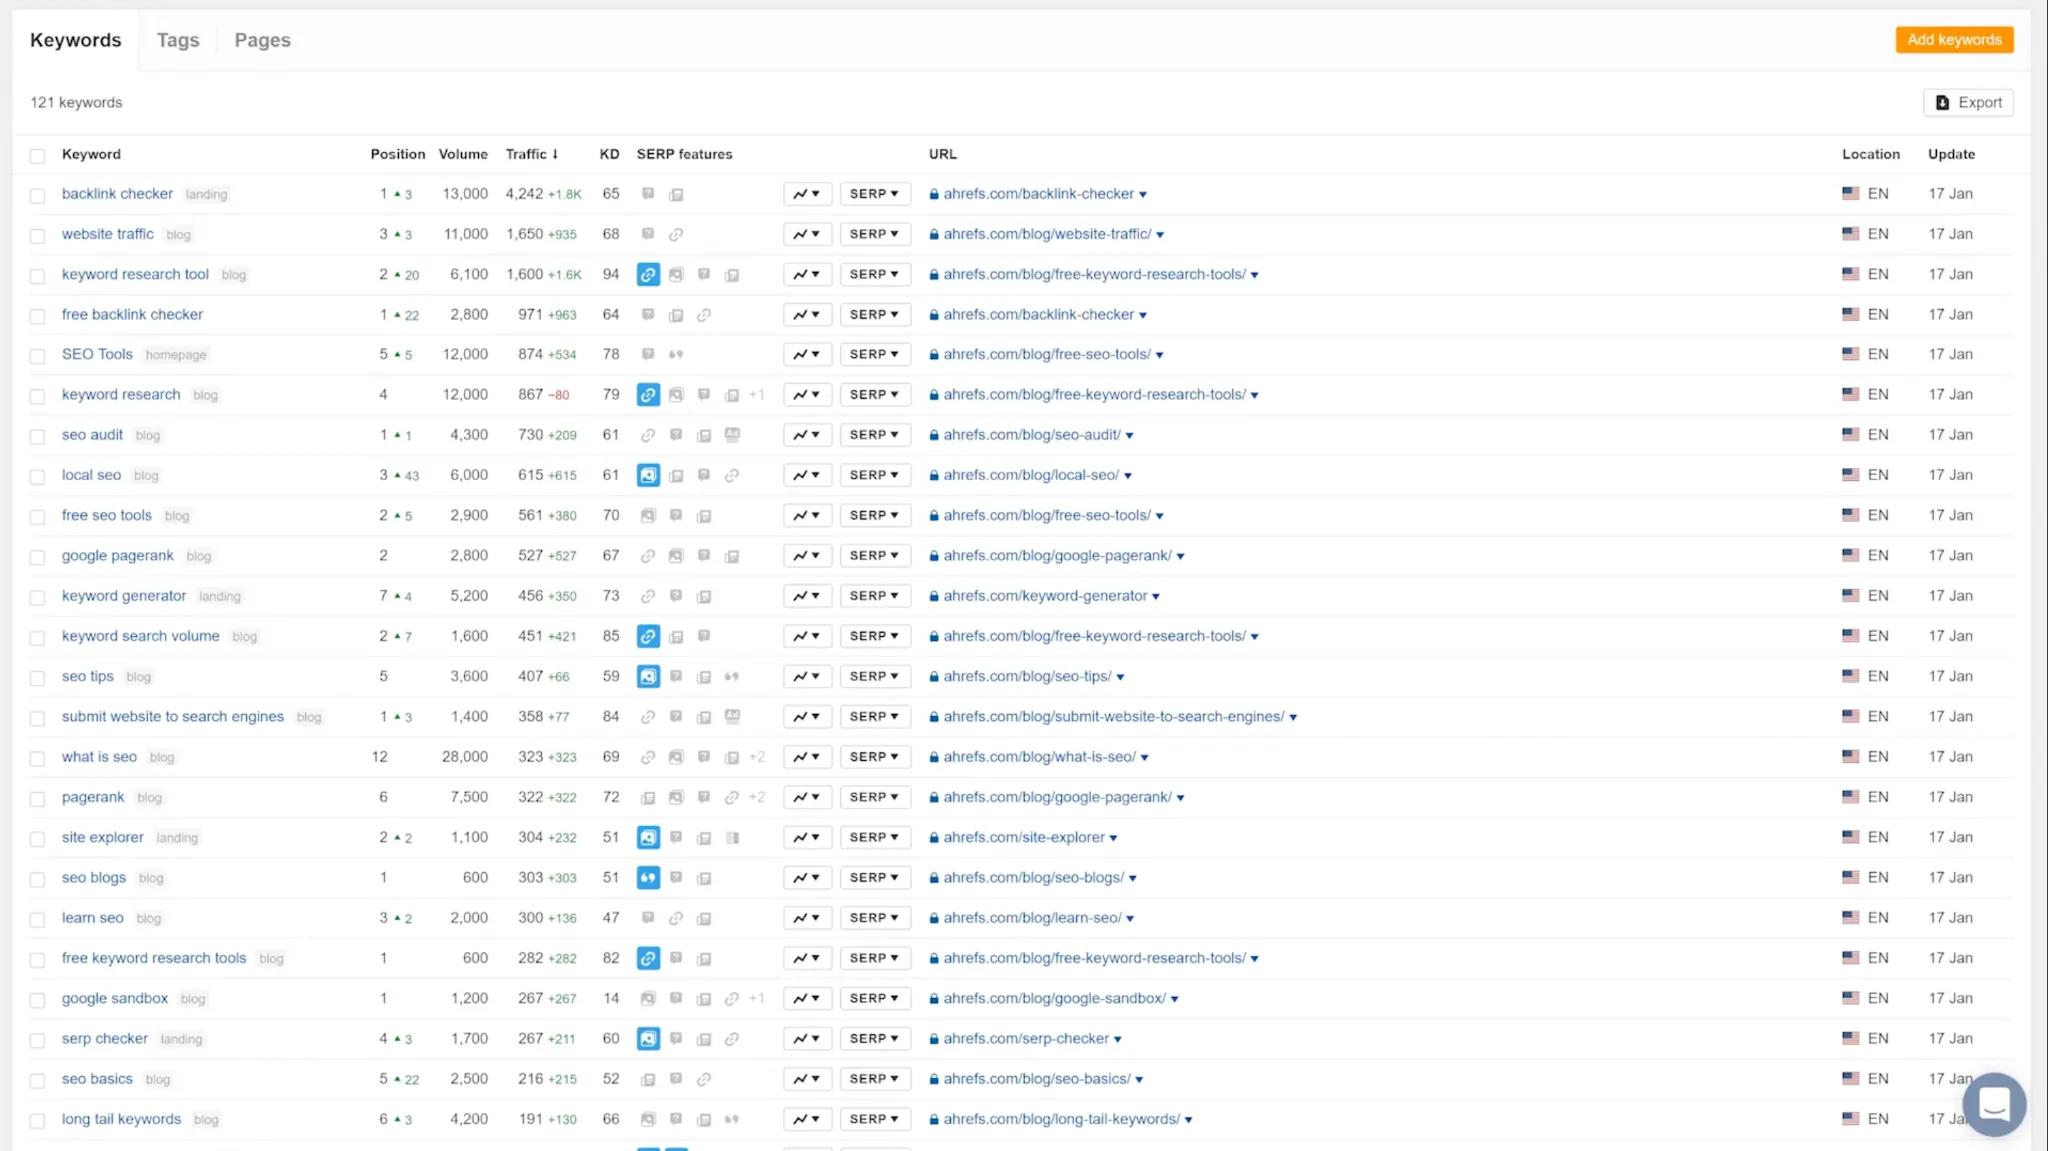Image resolution: width=2048 pixels, height=1151 pixels.
Task: Tick the checkbox for what is seo
Action: pos(37,758)
